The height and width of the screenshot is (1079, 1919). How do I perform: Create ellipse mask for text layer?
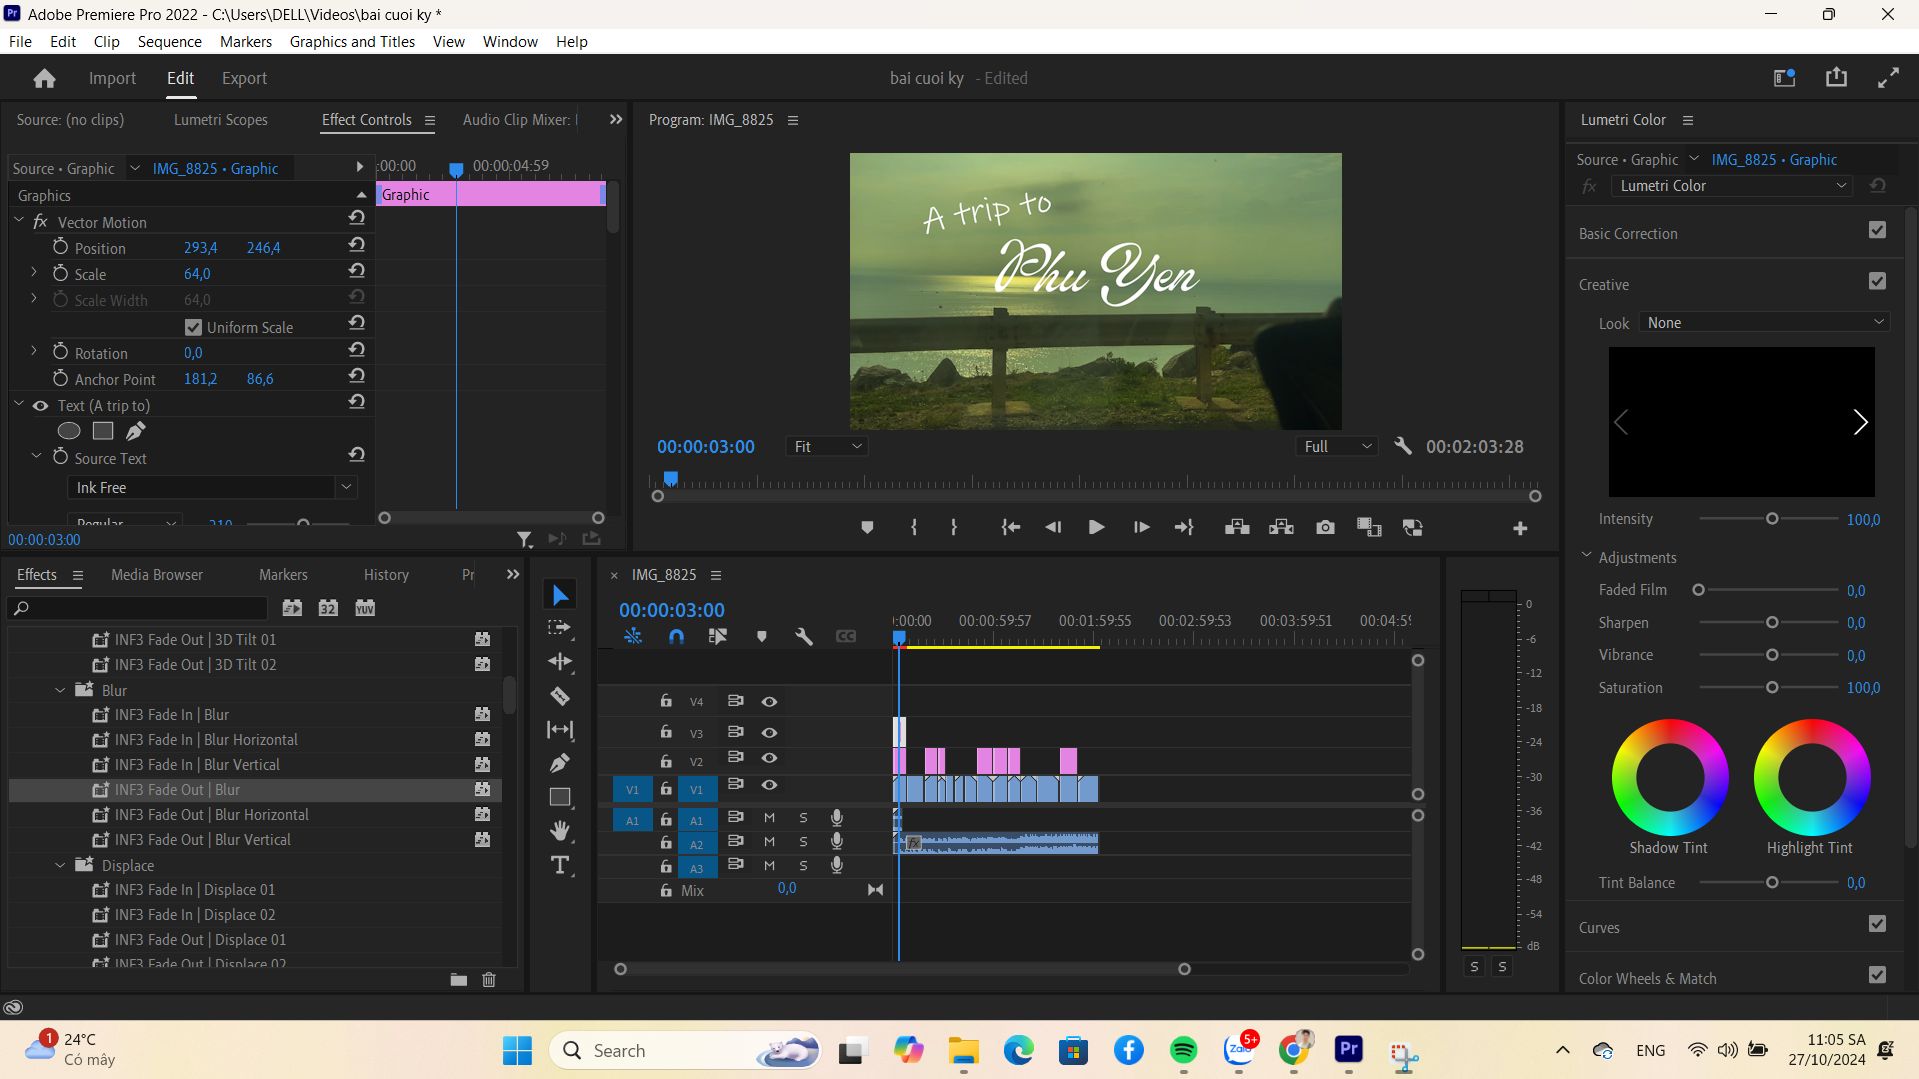[x=69, y=431]
